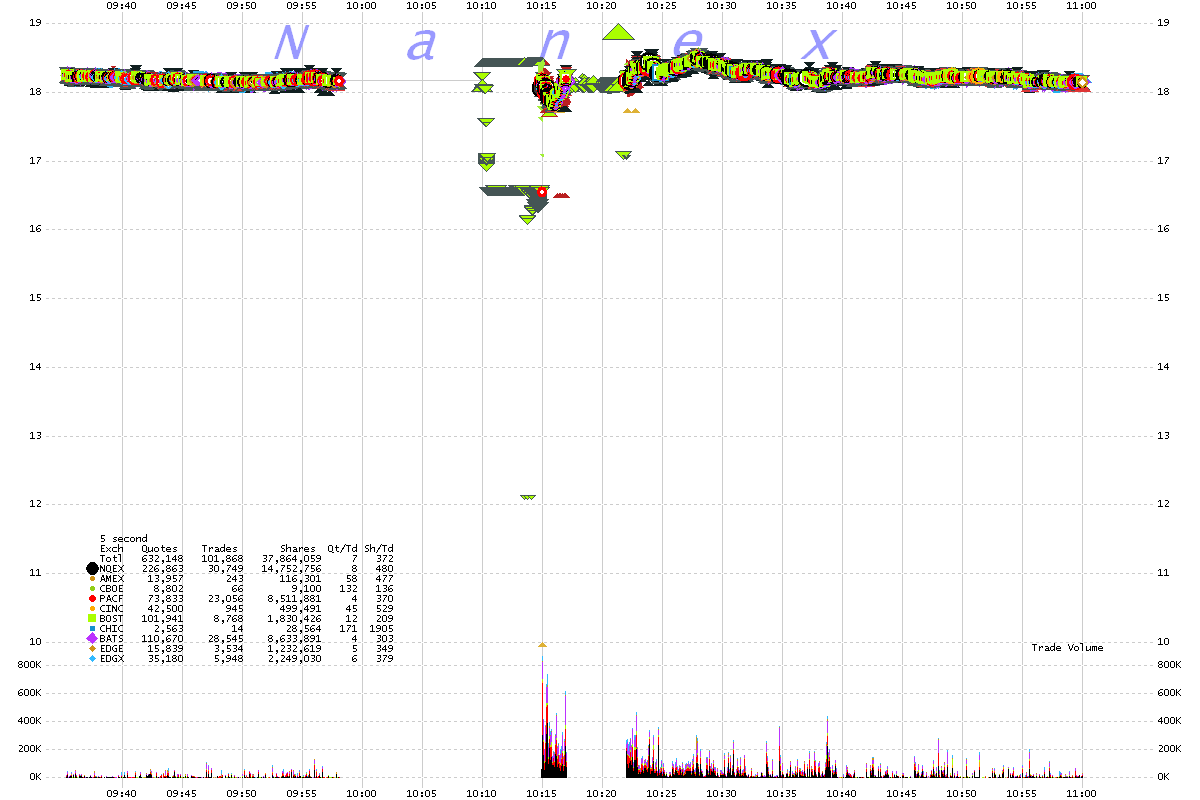Click the "Trades" column header
This screenshot has width=1200, height=800.
click(x=220, y=549)
